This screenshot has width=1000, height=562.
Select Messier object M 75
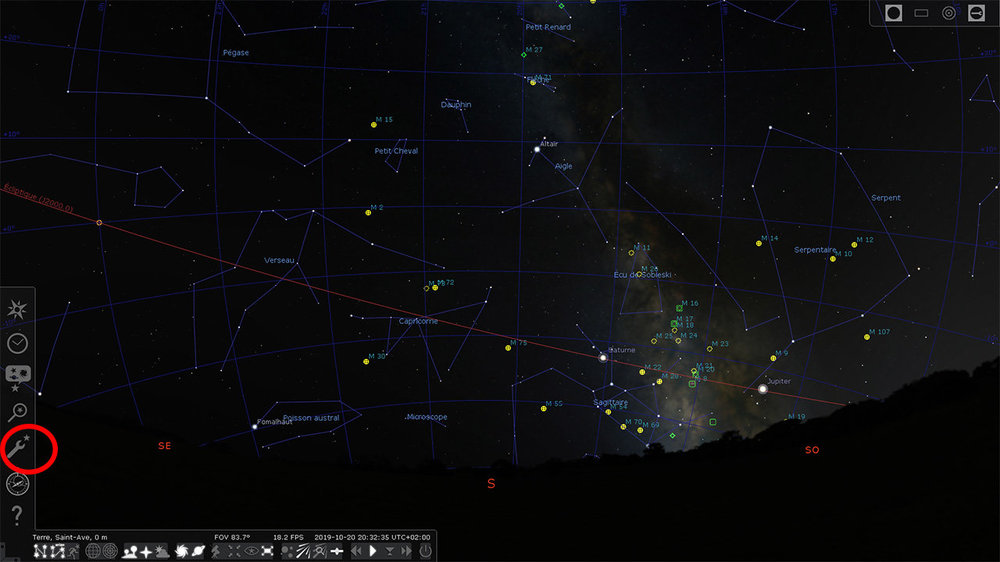click(x=508, y=348)
